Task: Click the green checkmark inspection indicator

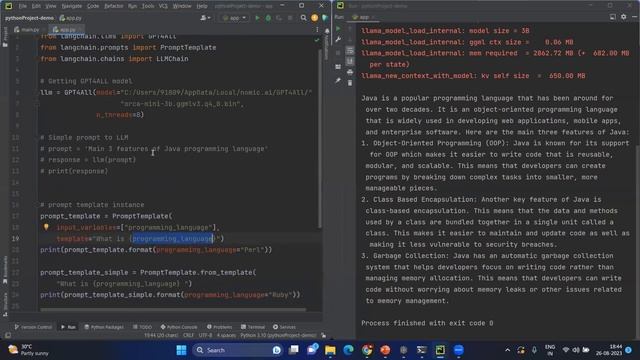Action: pos(317,40)
